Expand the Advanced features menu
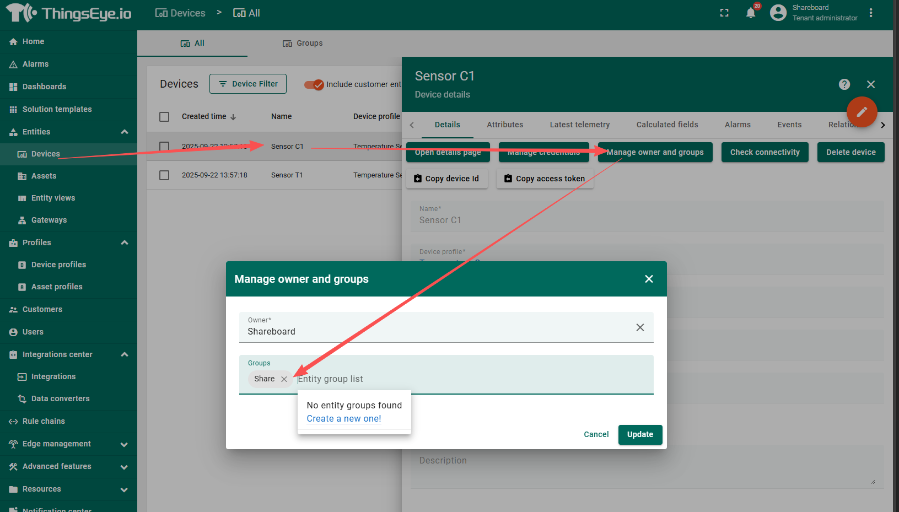Image resolution: width=899 pixels, height=512 pixels. (x=124, y=466)
